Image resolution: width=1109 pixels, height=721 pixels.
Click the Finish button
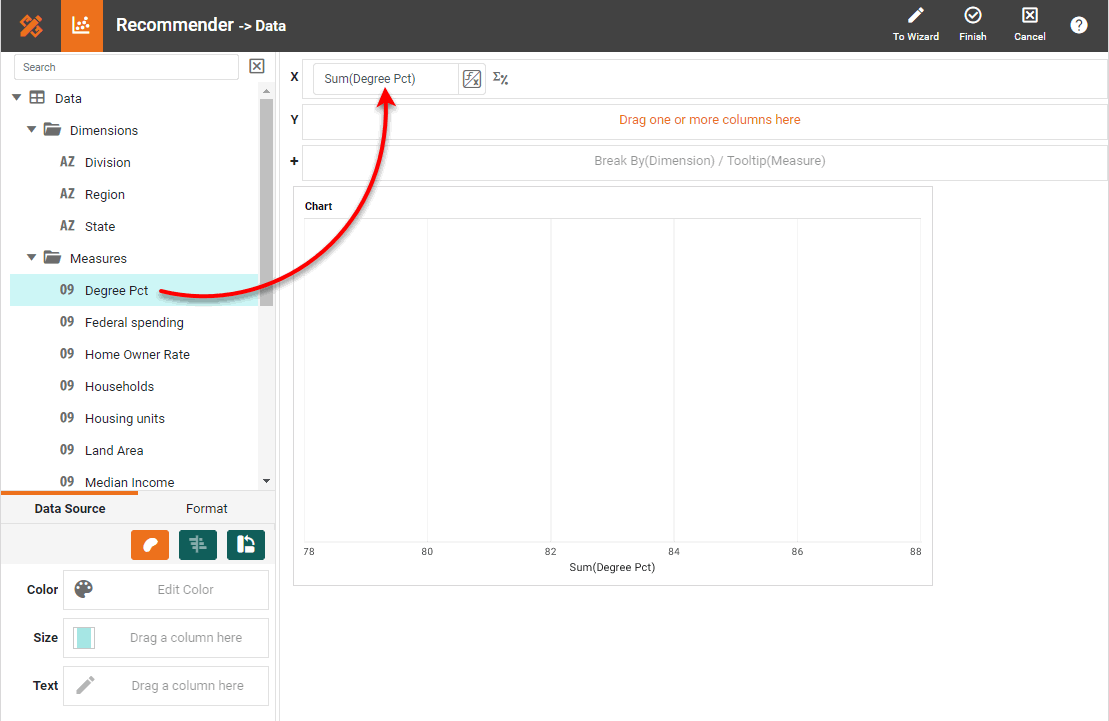click(x=972, y=25)
